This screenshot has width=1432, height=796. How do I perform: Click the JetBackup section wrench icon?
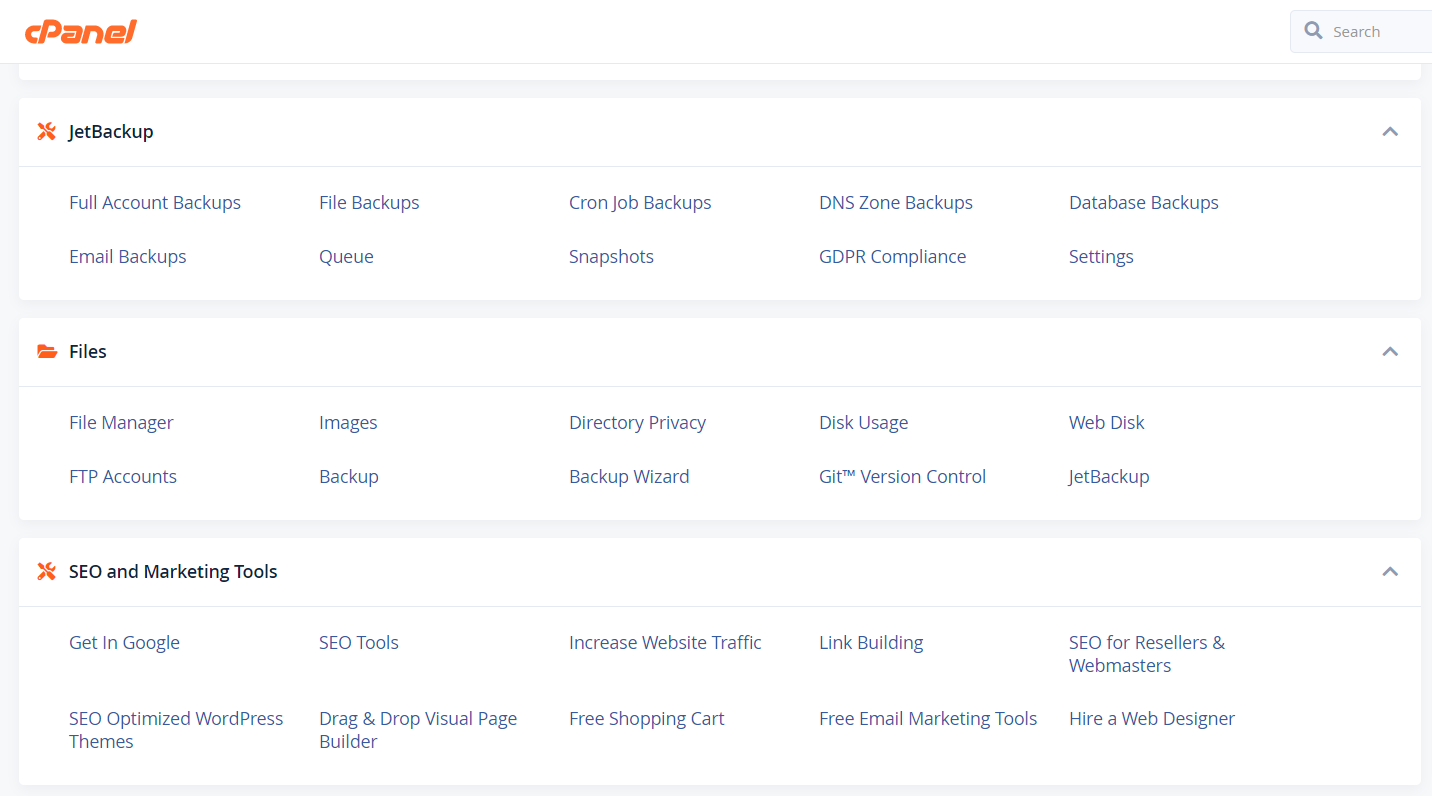click(x=46, y=131)
